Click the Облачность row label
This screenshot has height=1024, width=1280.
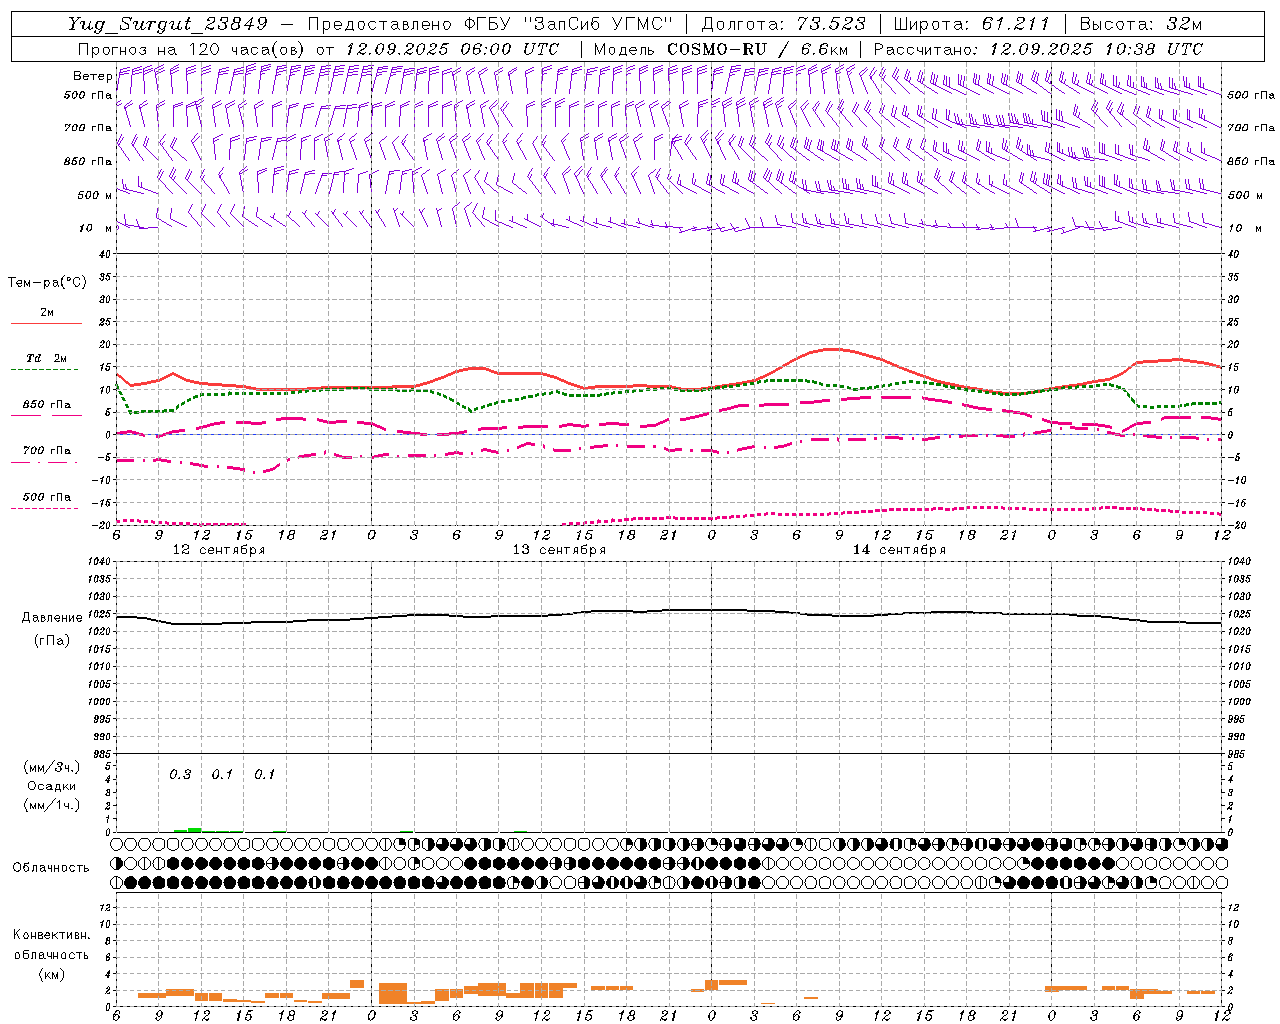click(x=50, y=867)
